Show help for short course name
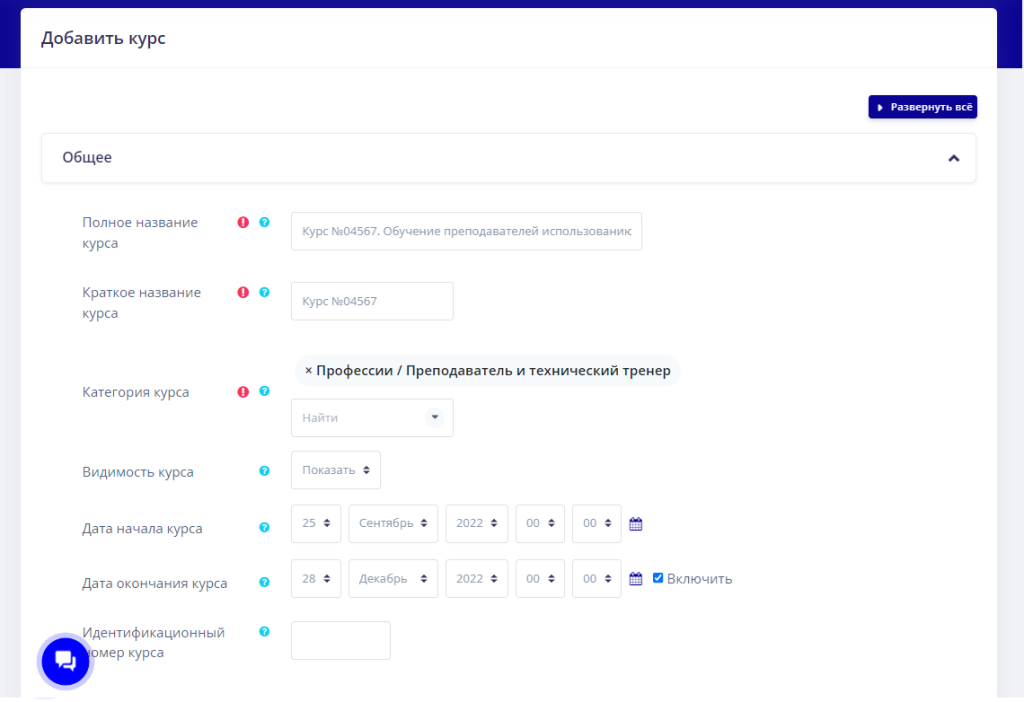 click(x=264, y=292)
